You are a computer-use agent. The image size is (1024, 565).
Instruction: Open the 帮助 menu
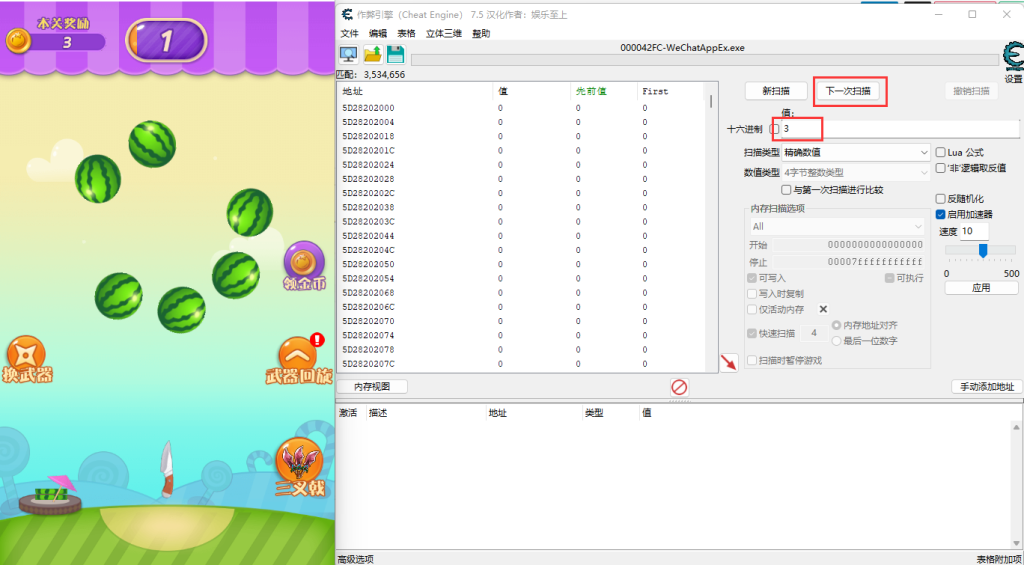point(481,33)
